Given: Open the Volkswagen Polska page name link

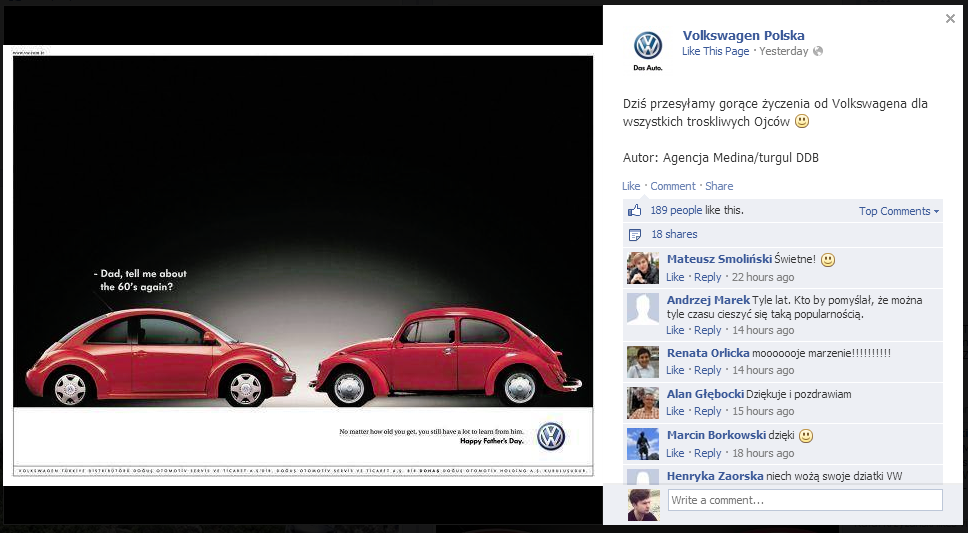Looking at the screenshot, I should 743,36.
